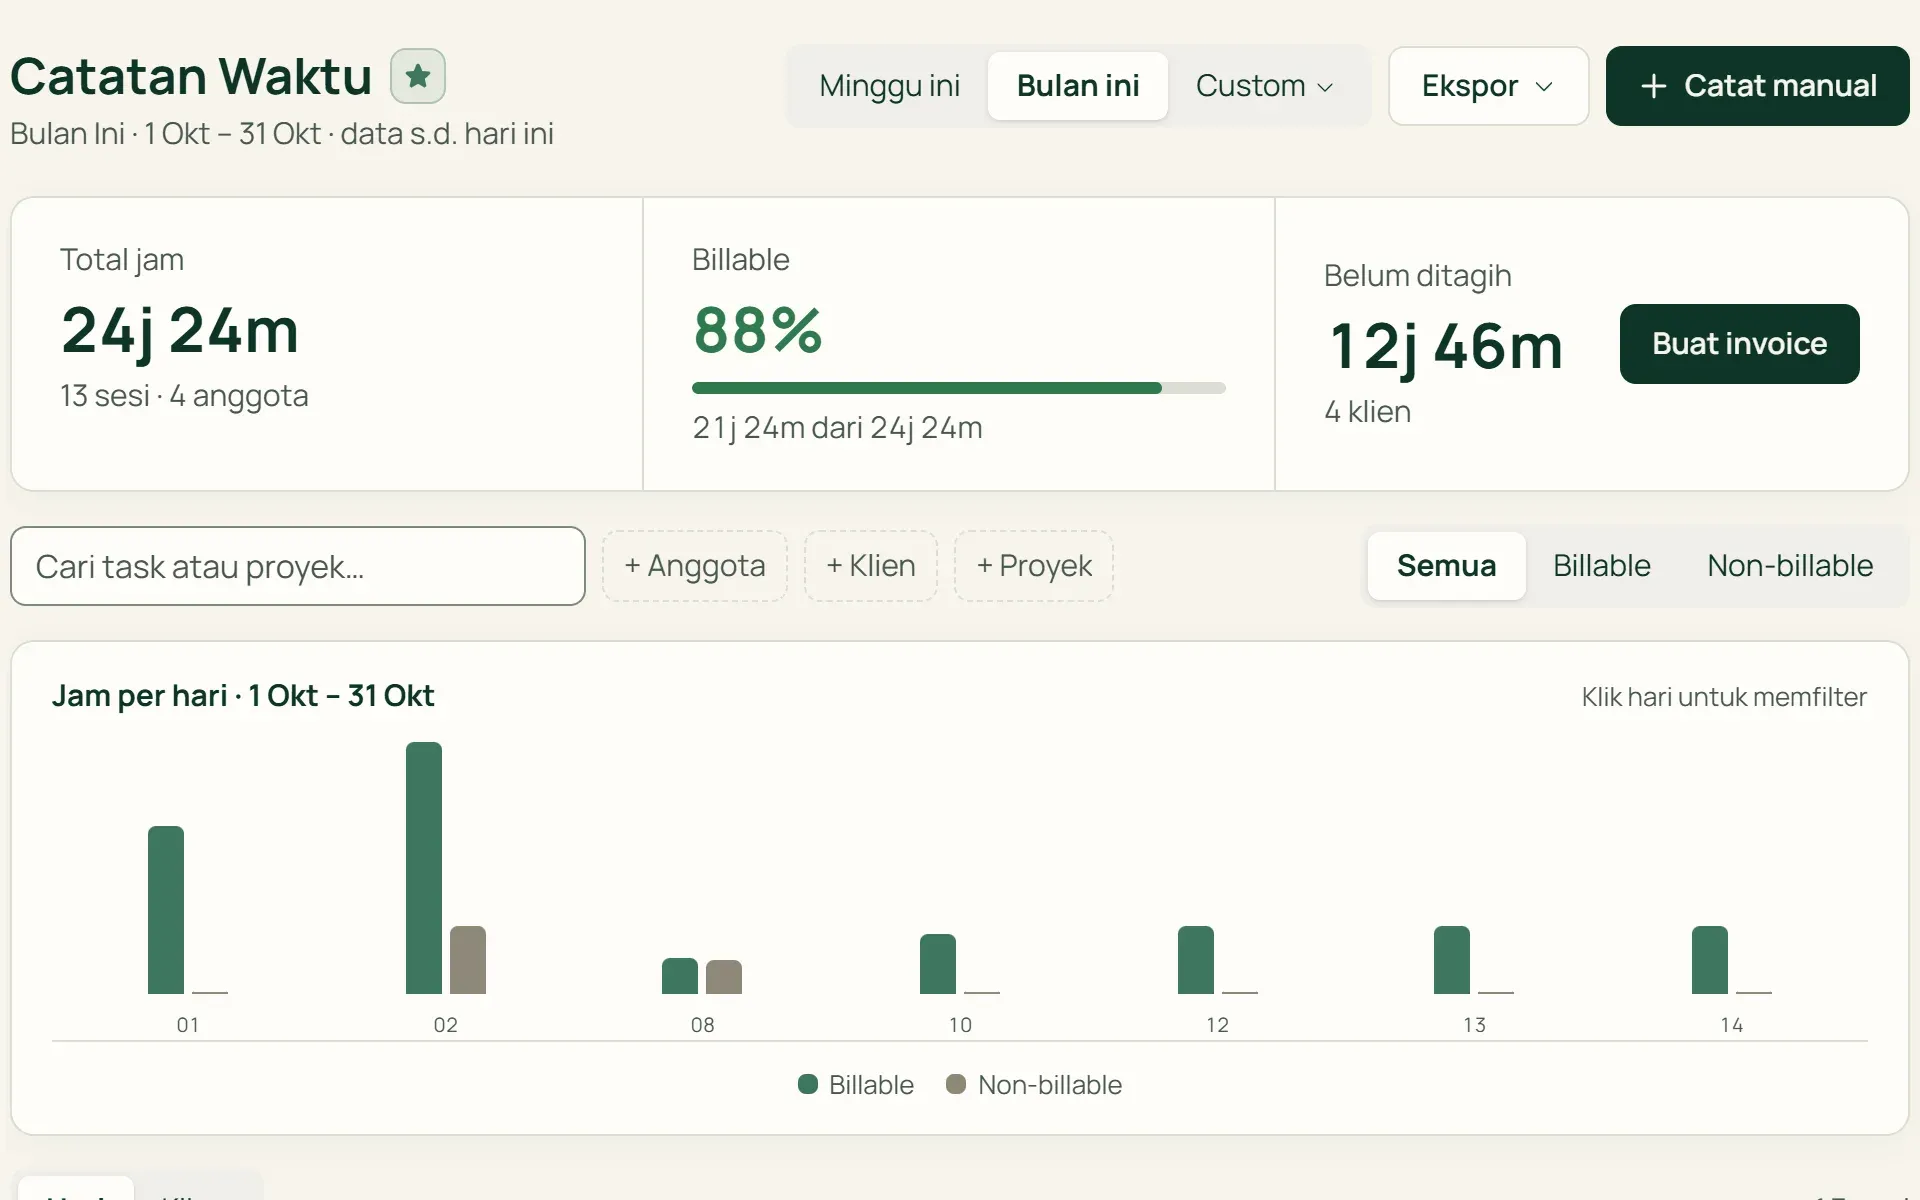
Task: Show only Billable entries
Action: coord(1601,566)
